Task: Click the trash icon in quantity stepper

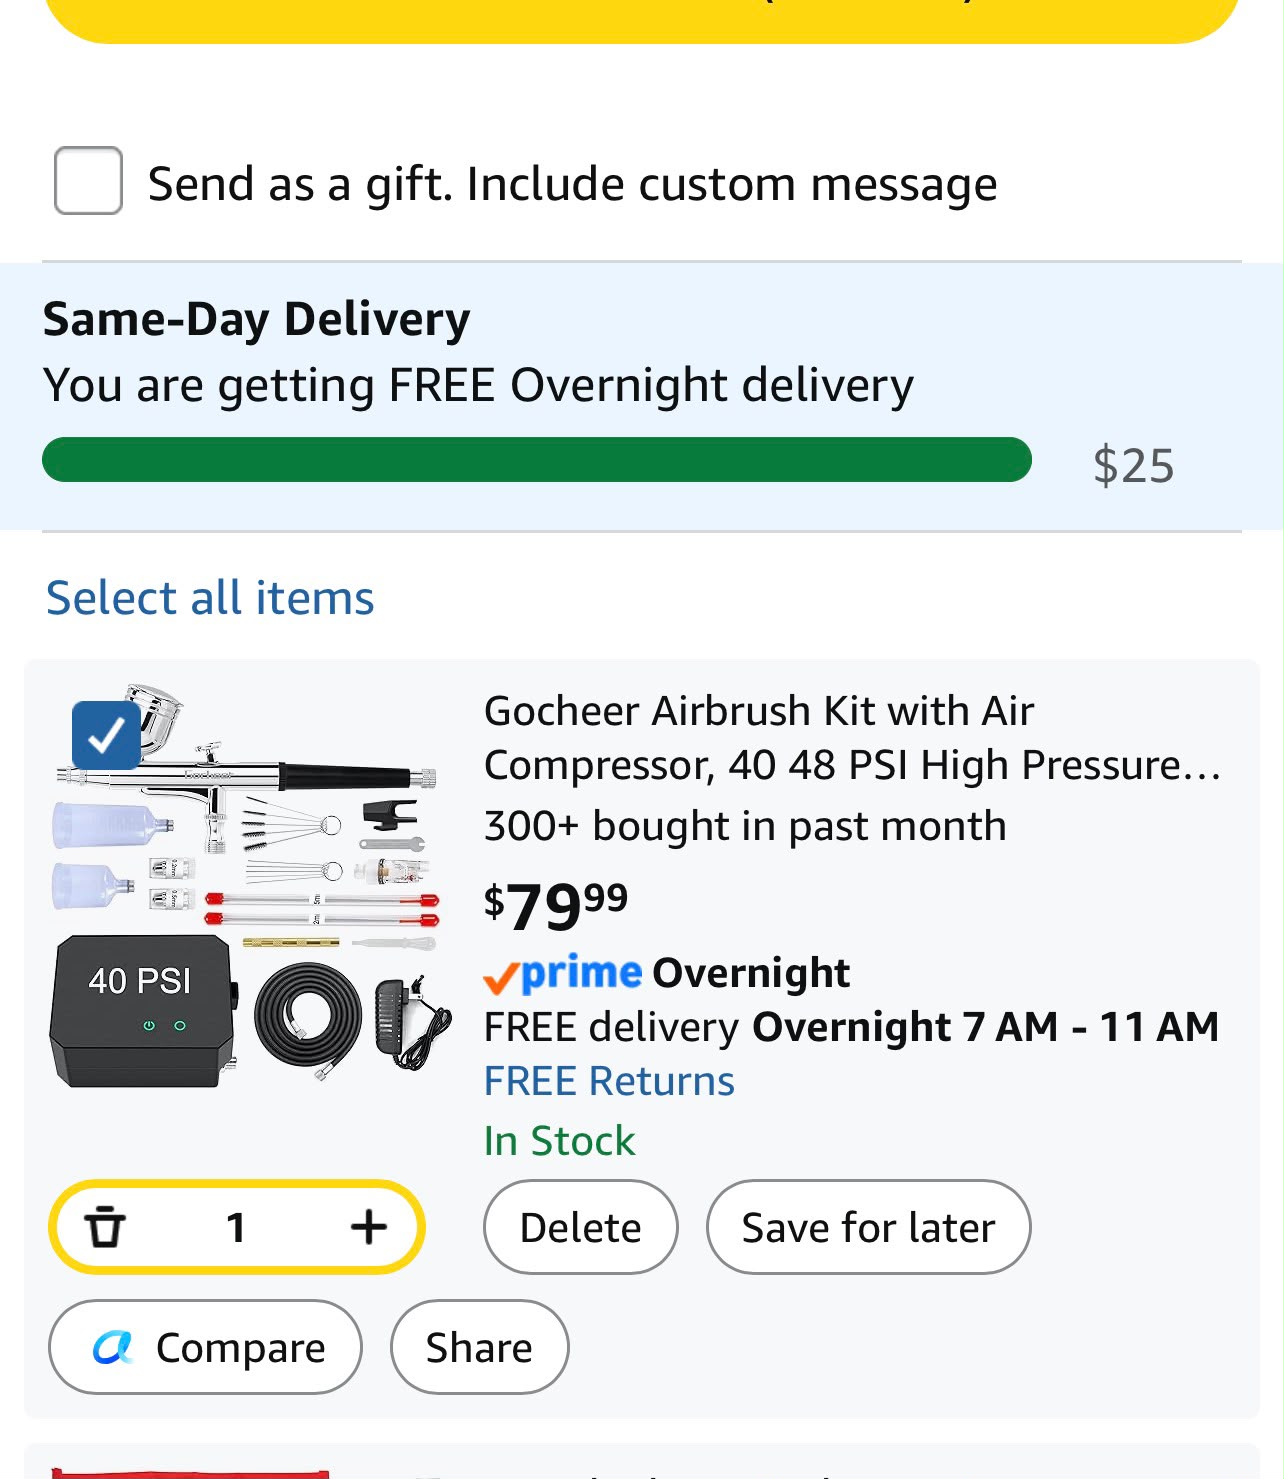Action: 104,1227
